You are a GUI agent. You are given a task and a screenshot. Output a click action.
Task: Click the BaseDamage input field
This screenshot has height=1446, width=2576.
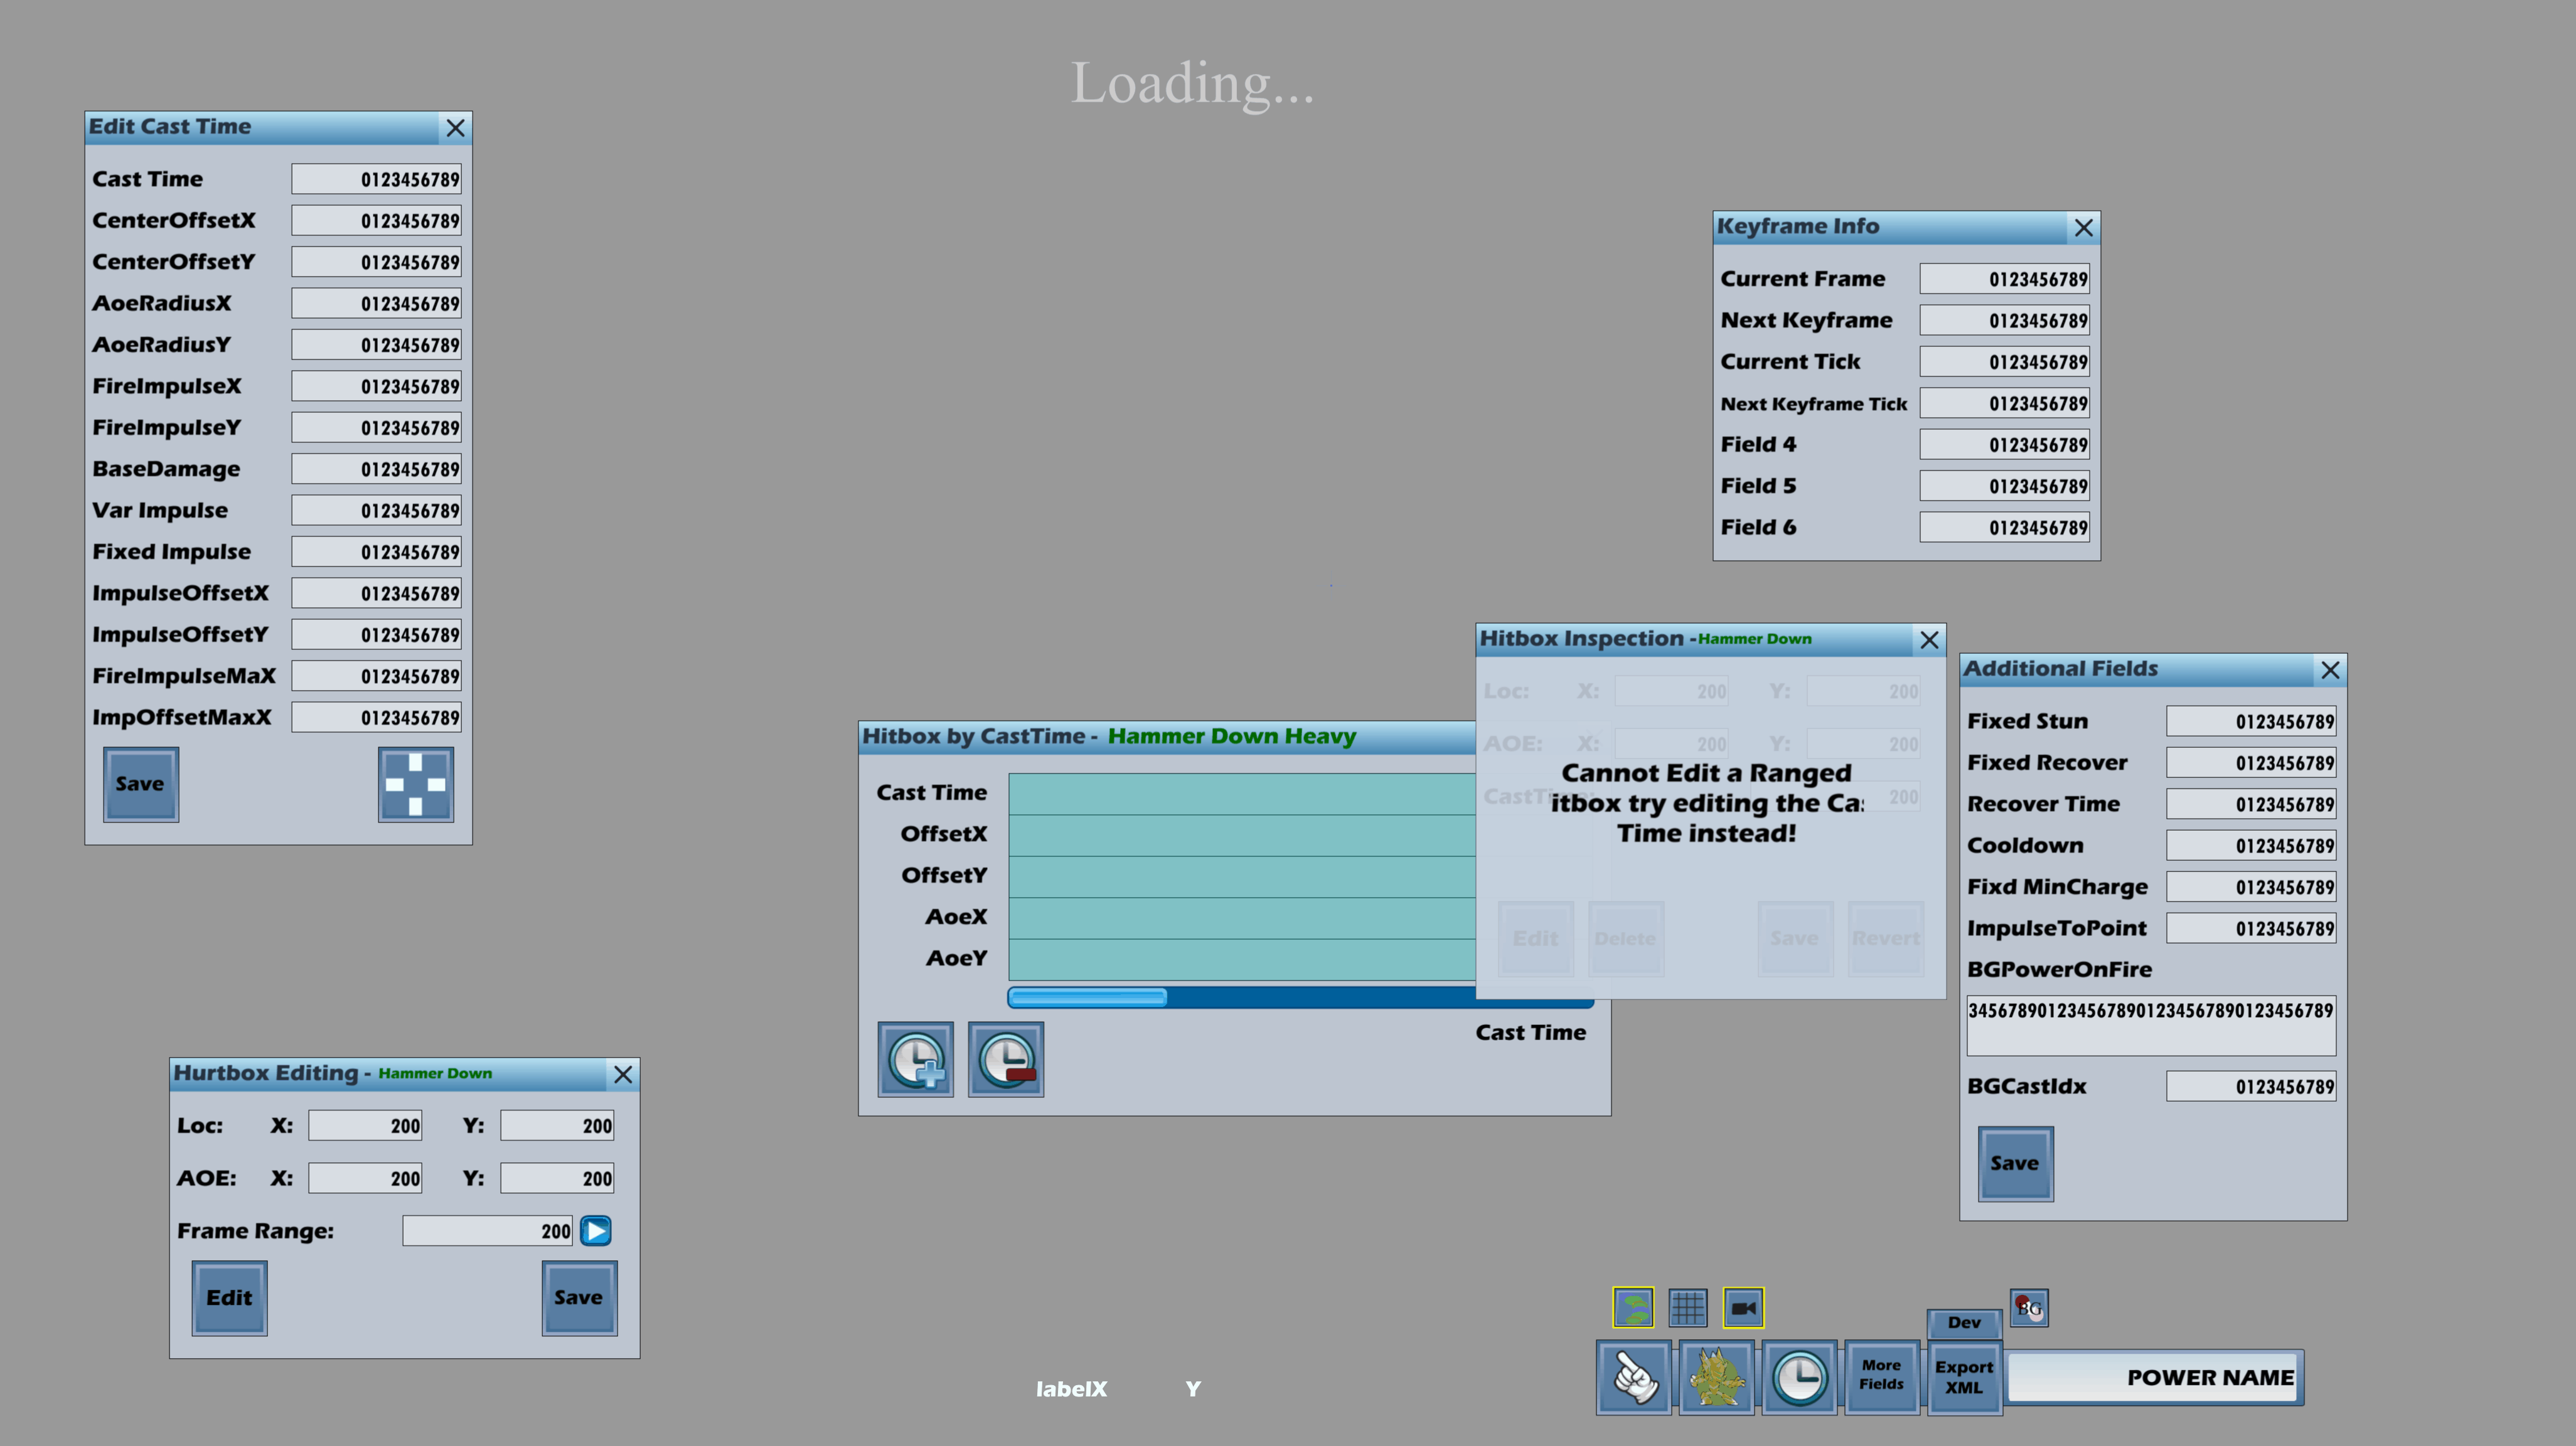[x=376, y=469]
